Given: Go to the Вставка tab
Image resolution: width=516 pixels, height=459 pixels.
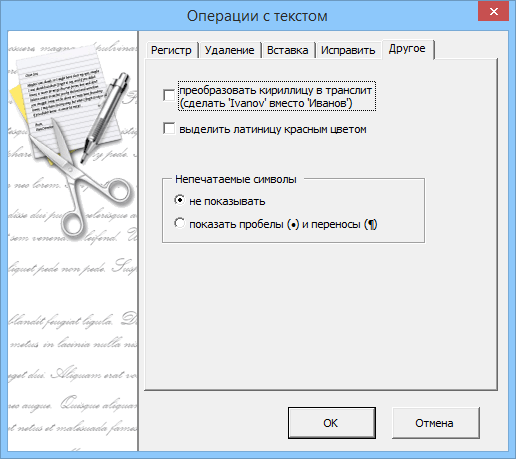Looking at the screenshot, I should click(287, 50).
